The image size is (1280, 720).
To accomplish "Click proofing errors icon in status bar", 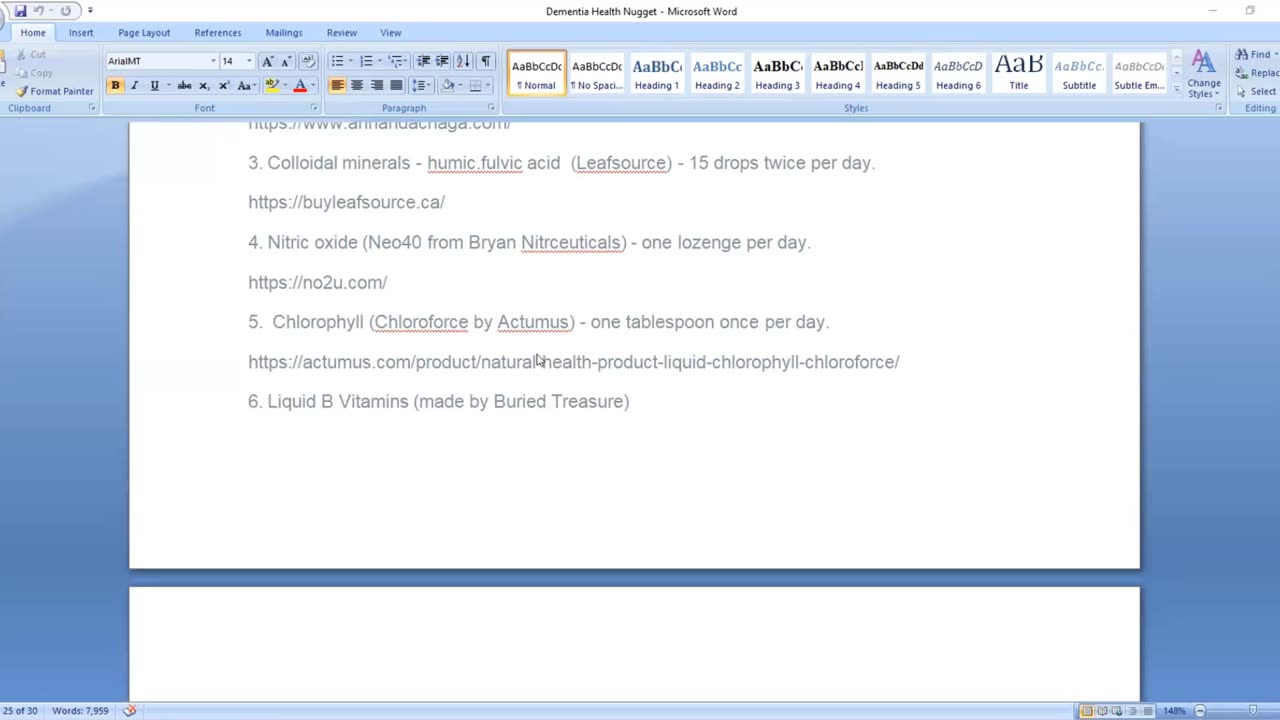I will click(129, 711).
